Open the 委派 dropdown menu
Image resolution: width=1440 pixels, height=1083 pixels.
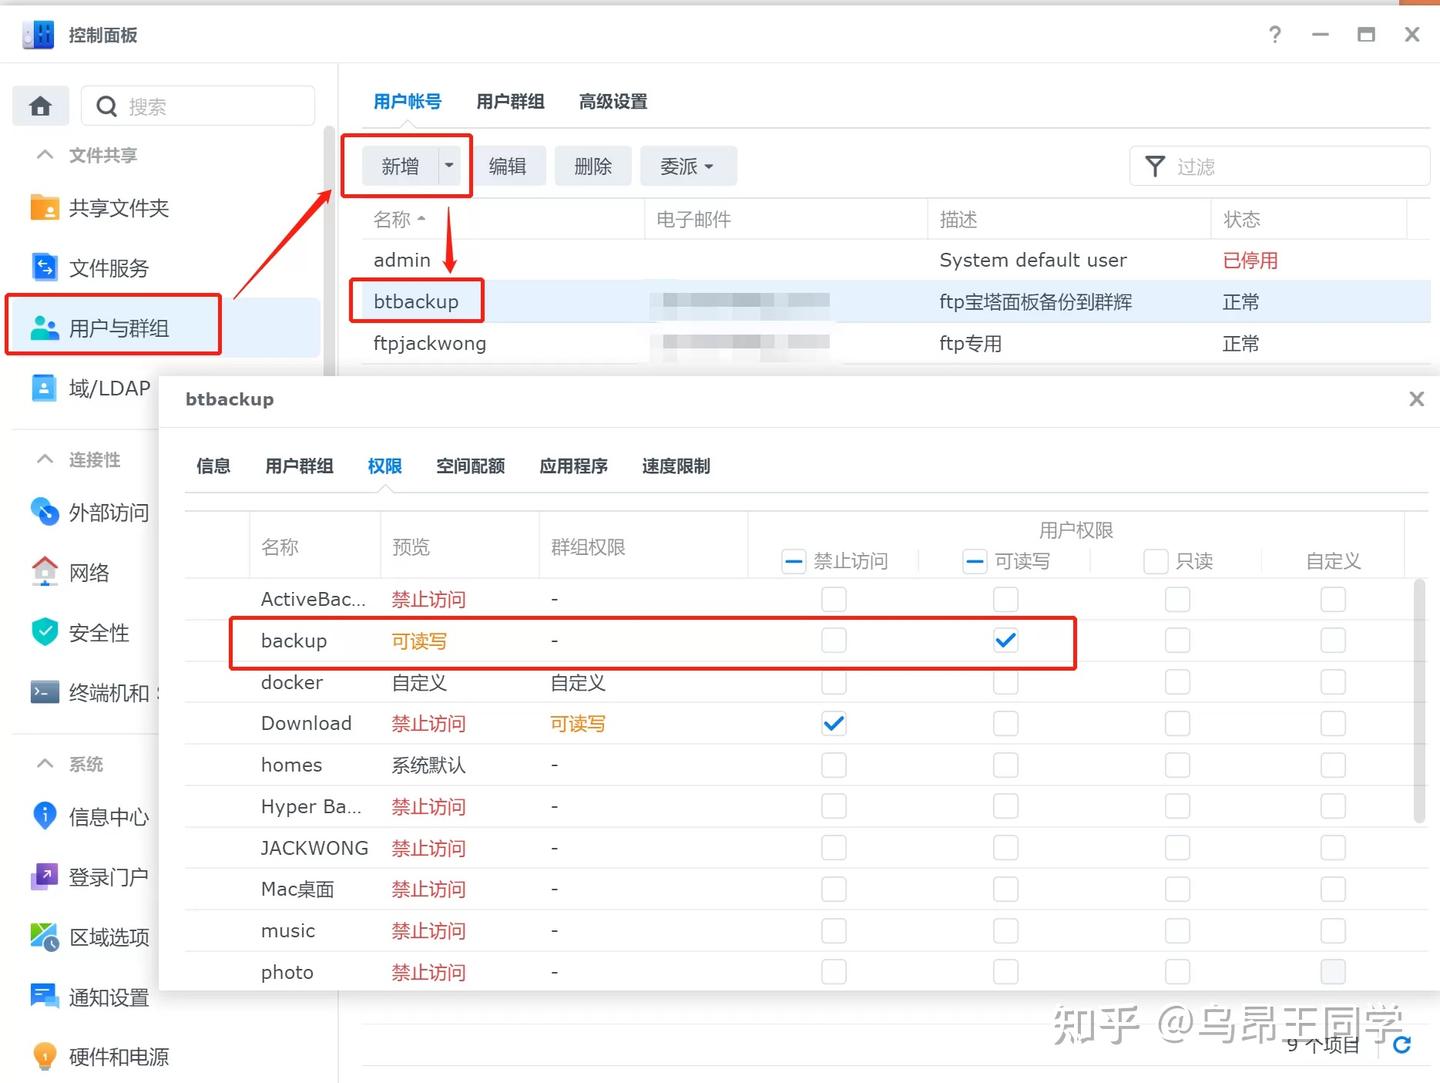(687, 166)
